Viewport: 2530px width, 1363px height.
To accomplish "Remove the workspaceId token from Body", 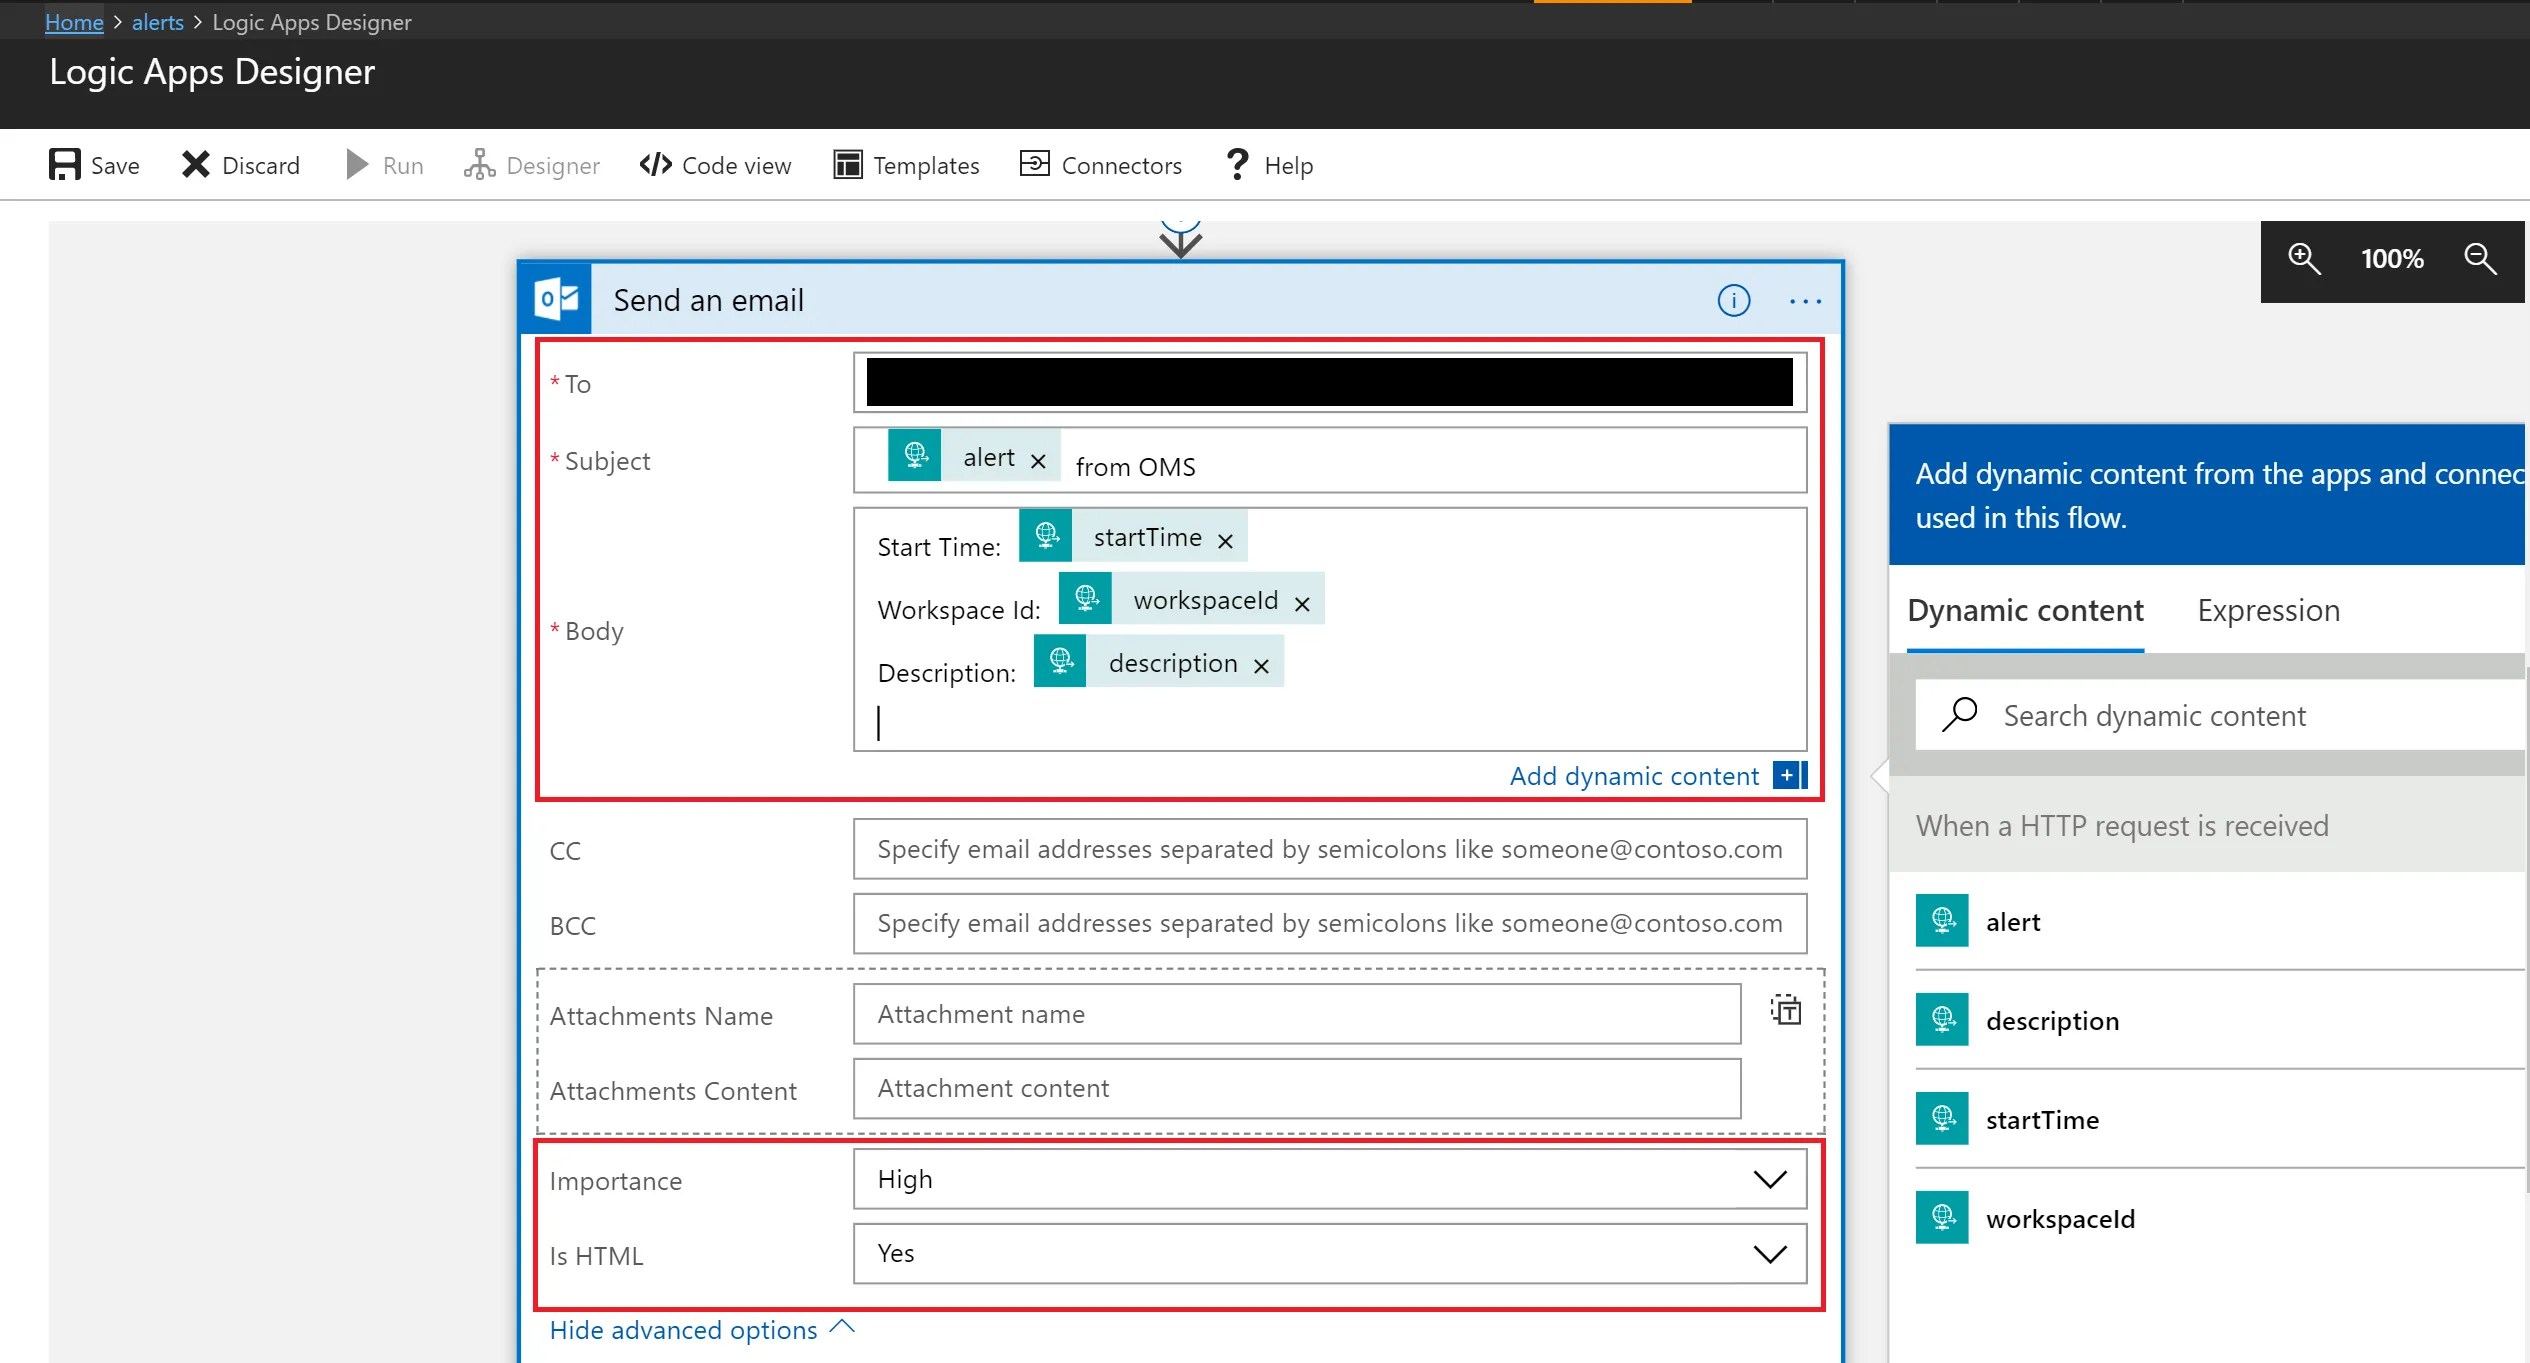I will [1302, 603].
